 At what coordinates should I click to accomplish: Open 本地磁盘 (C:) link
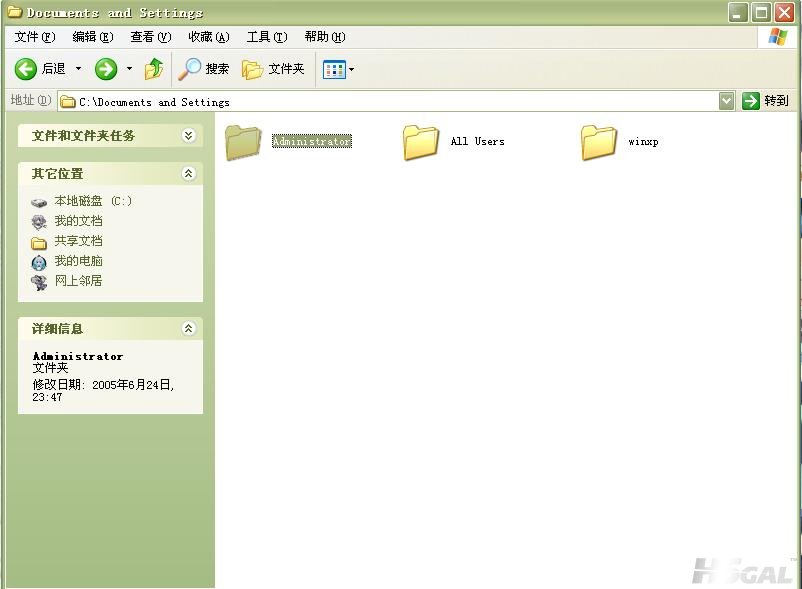pos(93,201)
